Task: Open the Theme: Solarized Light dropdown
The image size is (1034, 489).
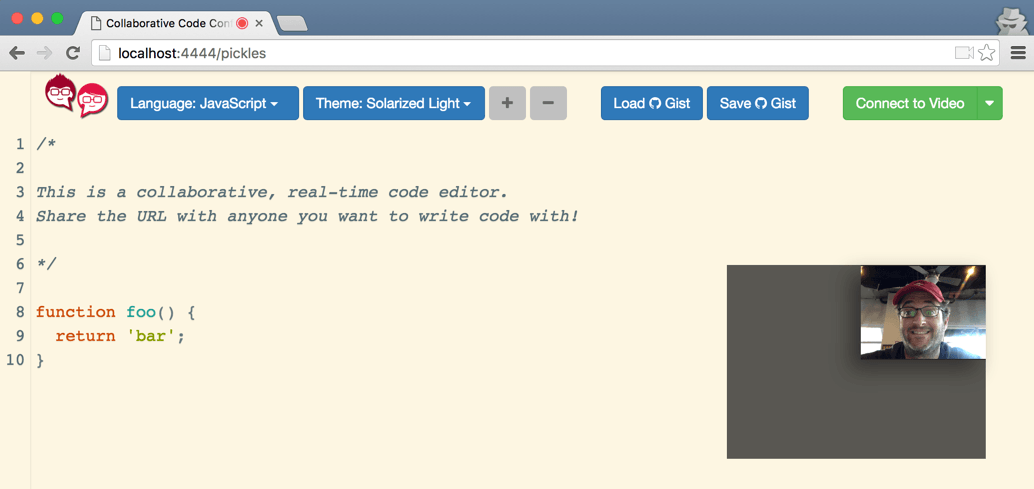Action: [x=394, y=103]
